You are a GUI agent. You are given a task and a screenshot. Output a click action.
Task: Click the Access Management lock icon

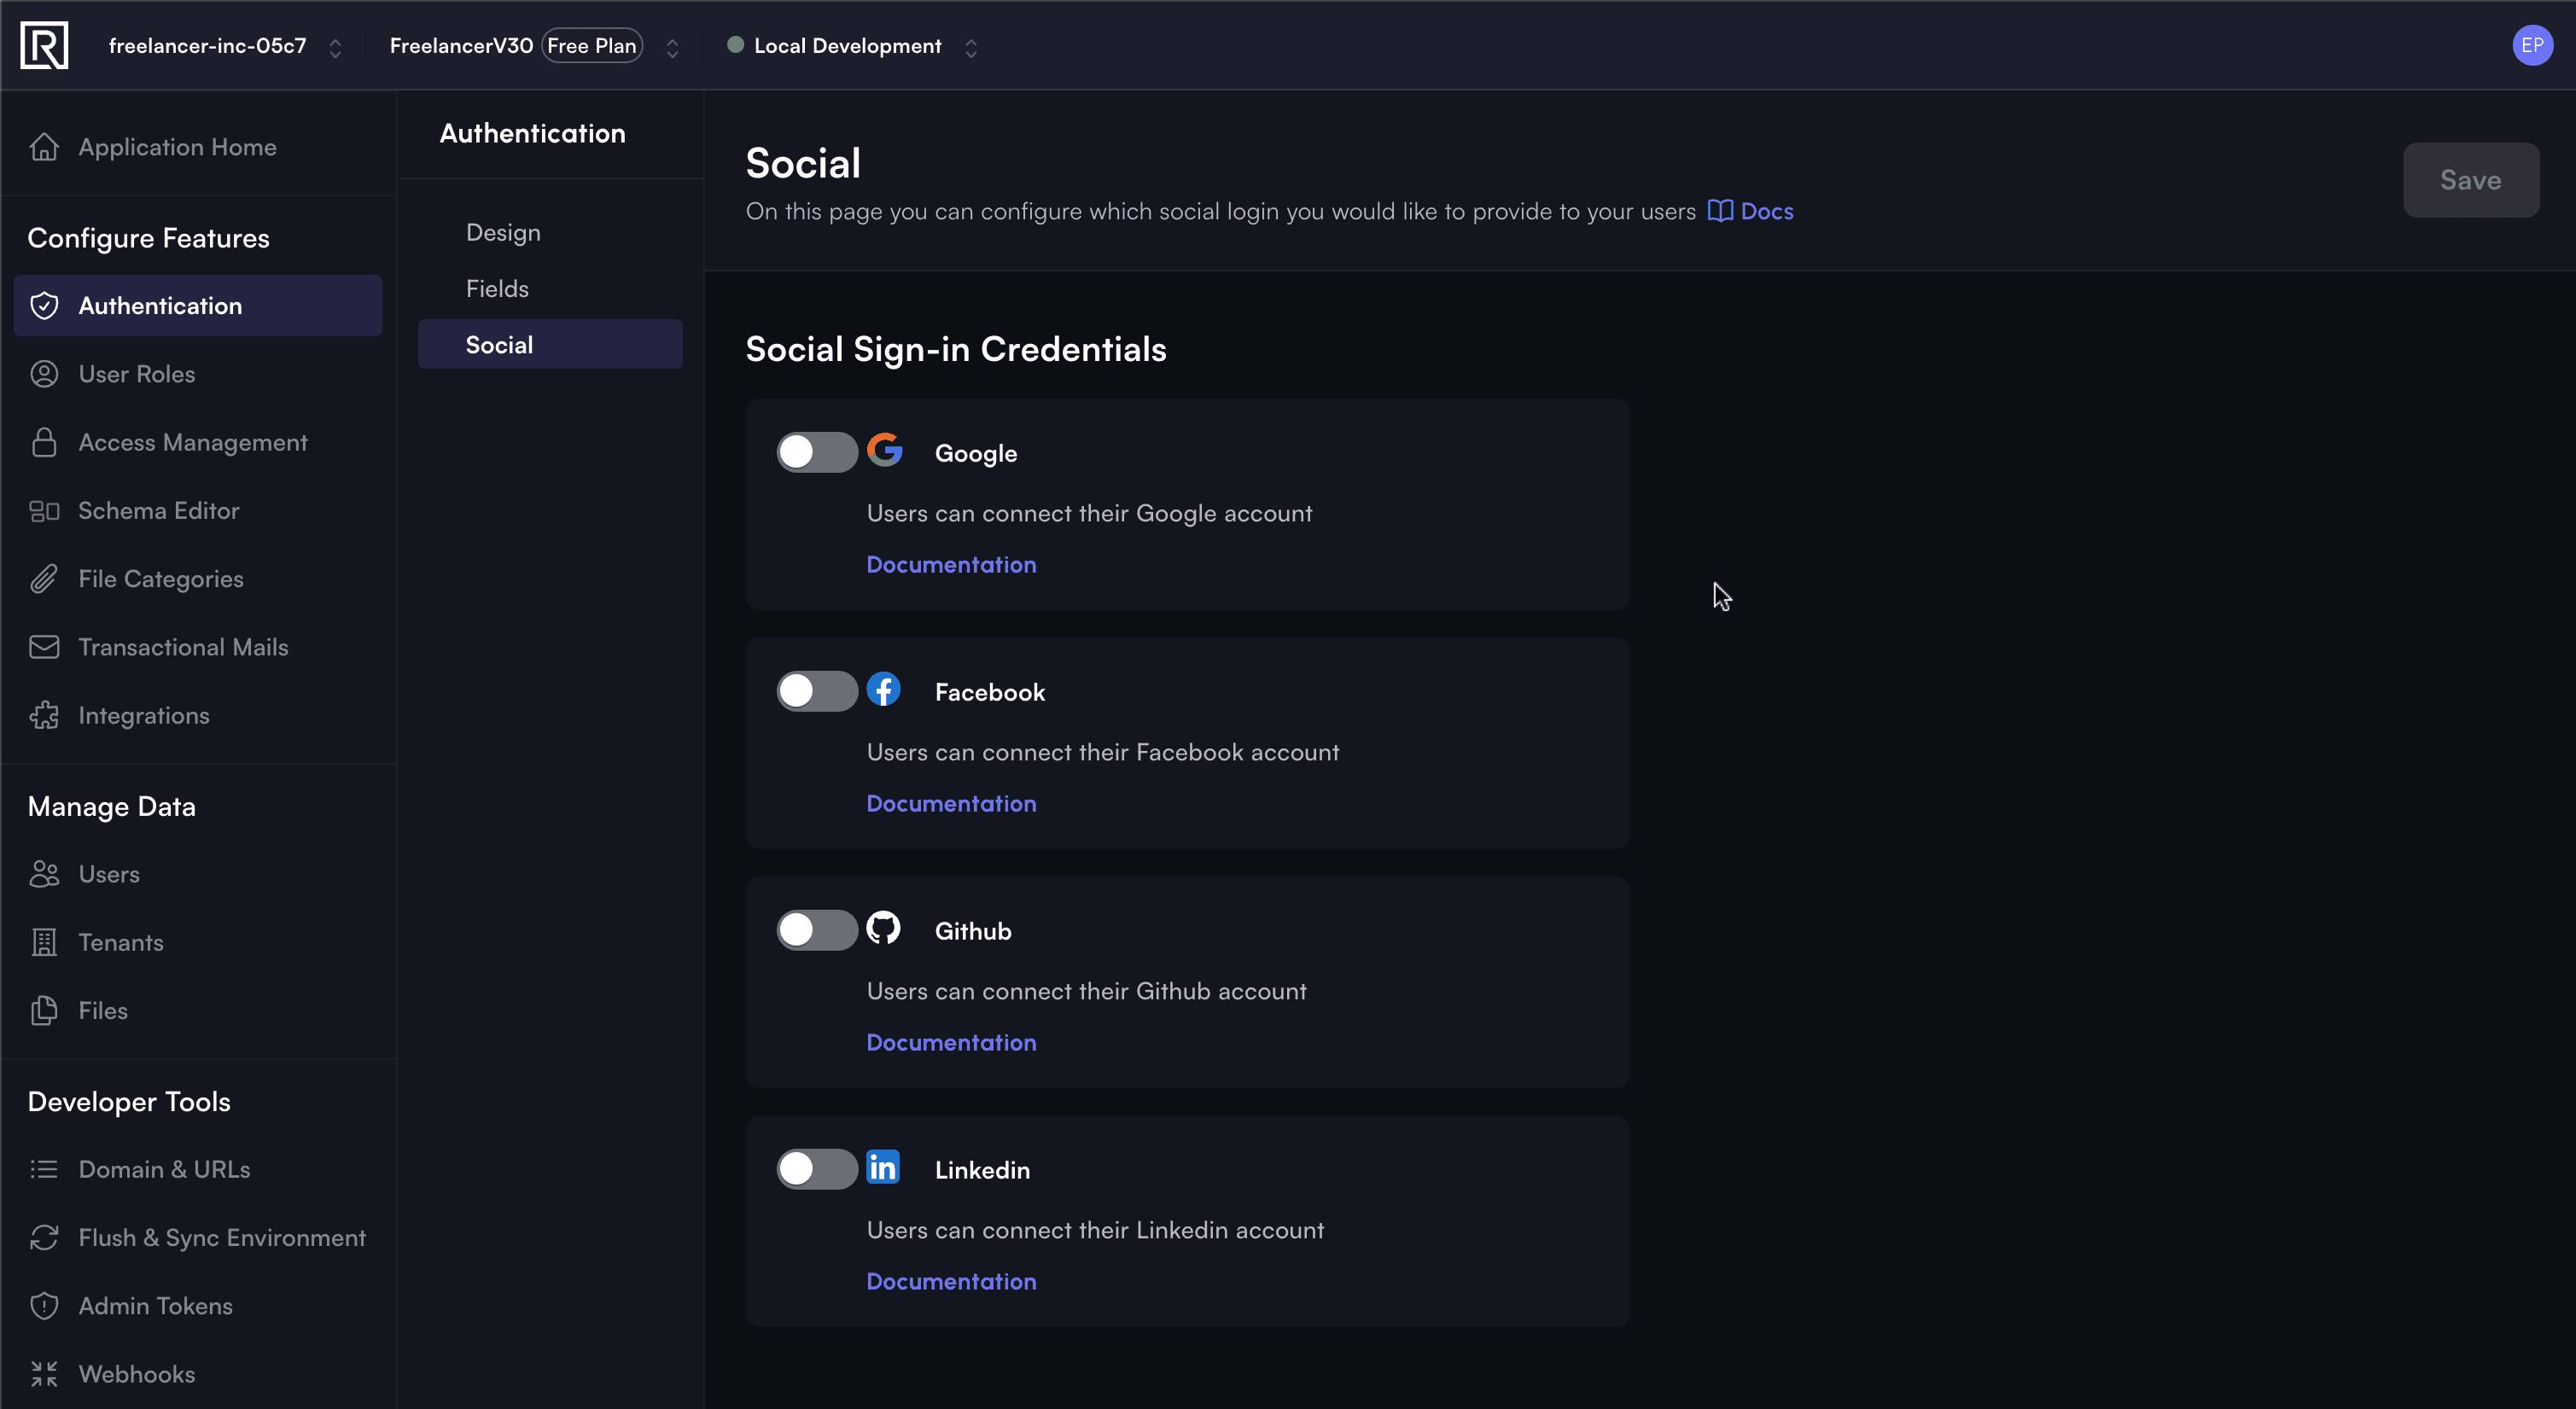[x=44, y=442]
